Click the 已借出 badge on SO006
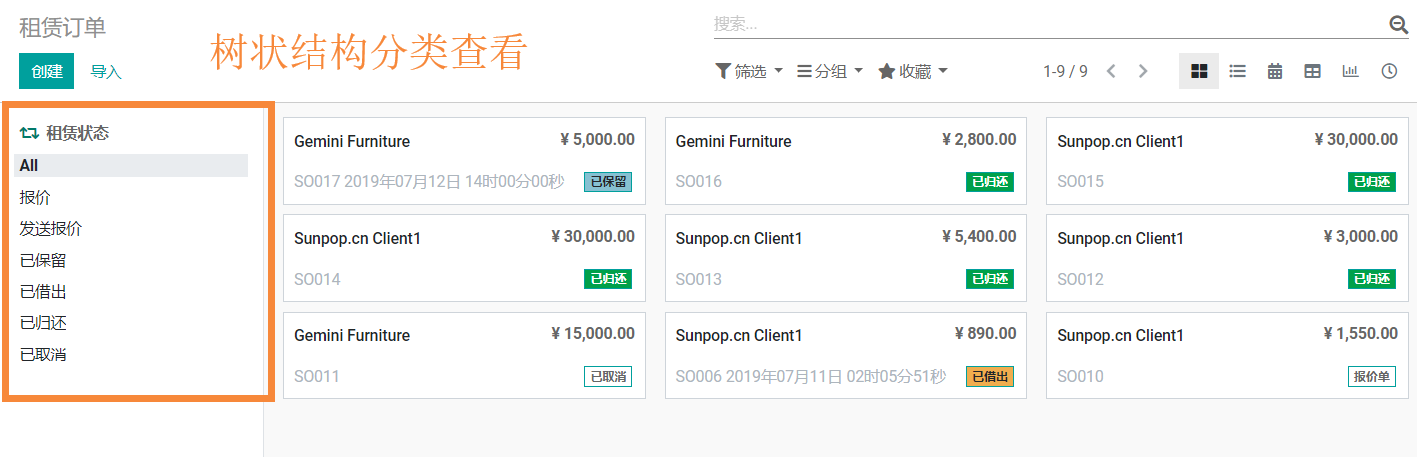 (x=990, y=377)
